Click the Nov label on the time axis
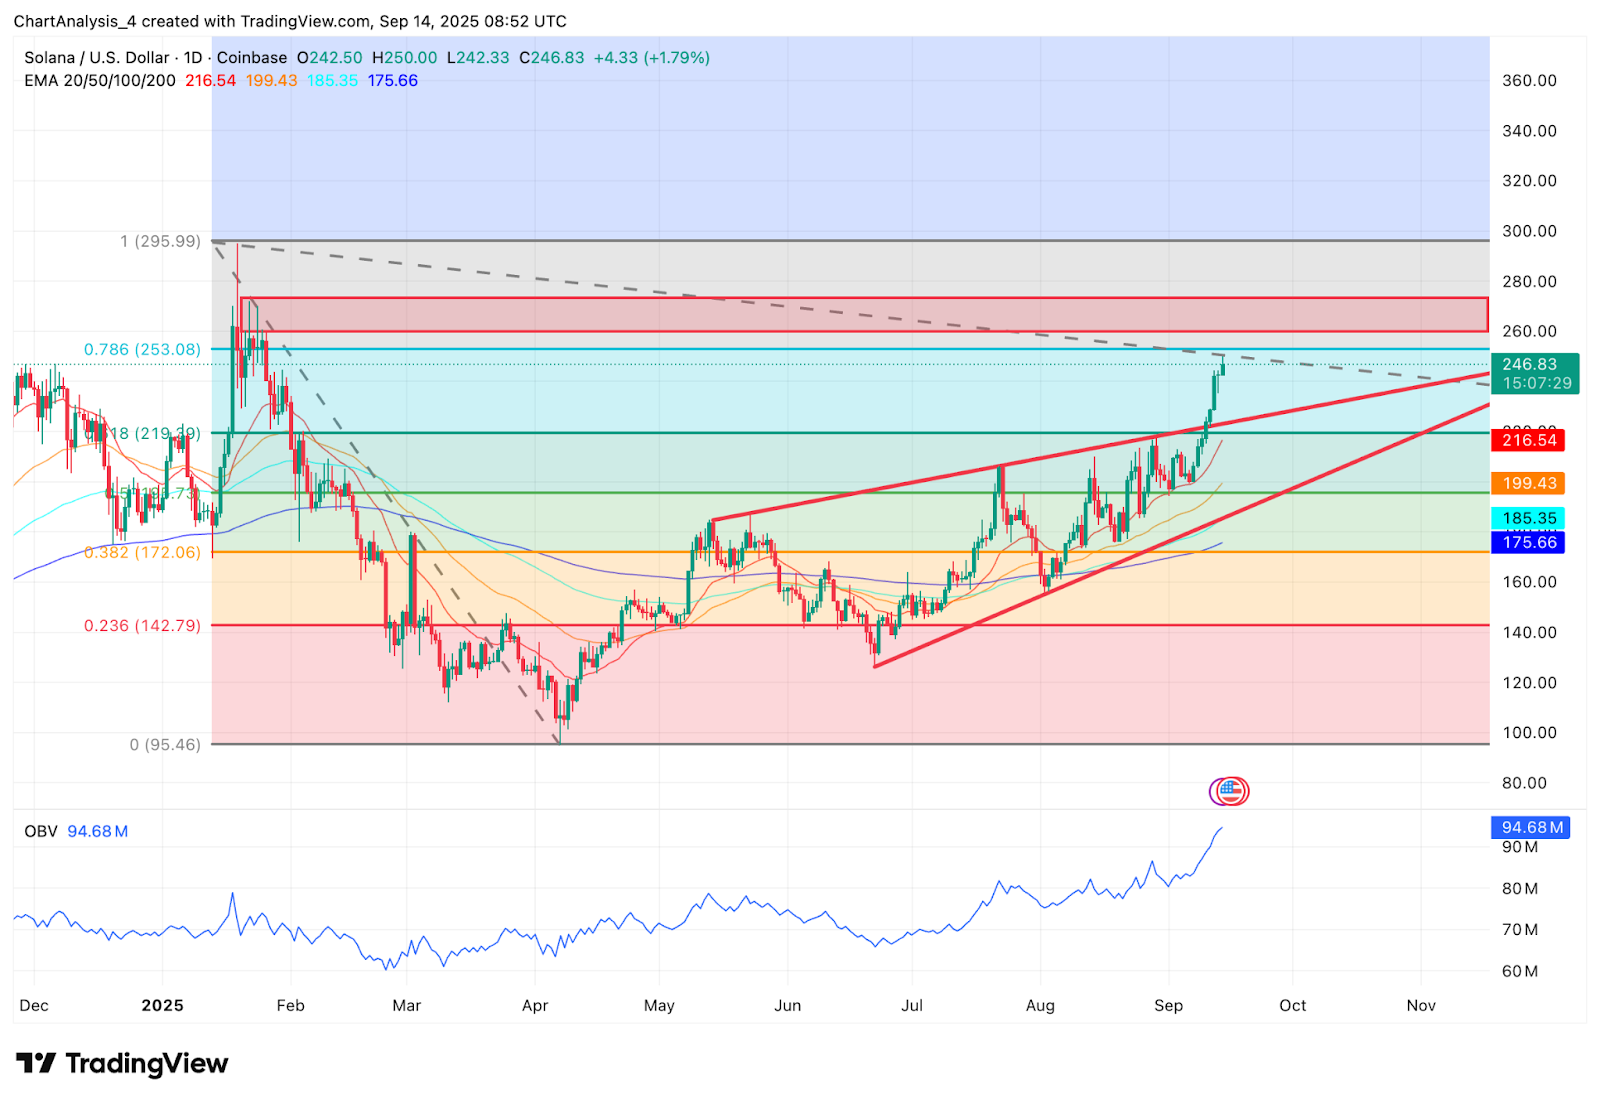 (x=1421, y=1006)
